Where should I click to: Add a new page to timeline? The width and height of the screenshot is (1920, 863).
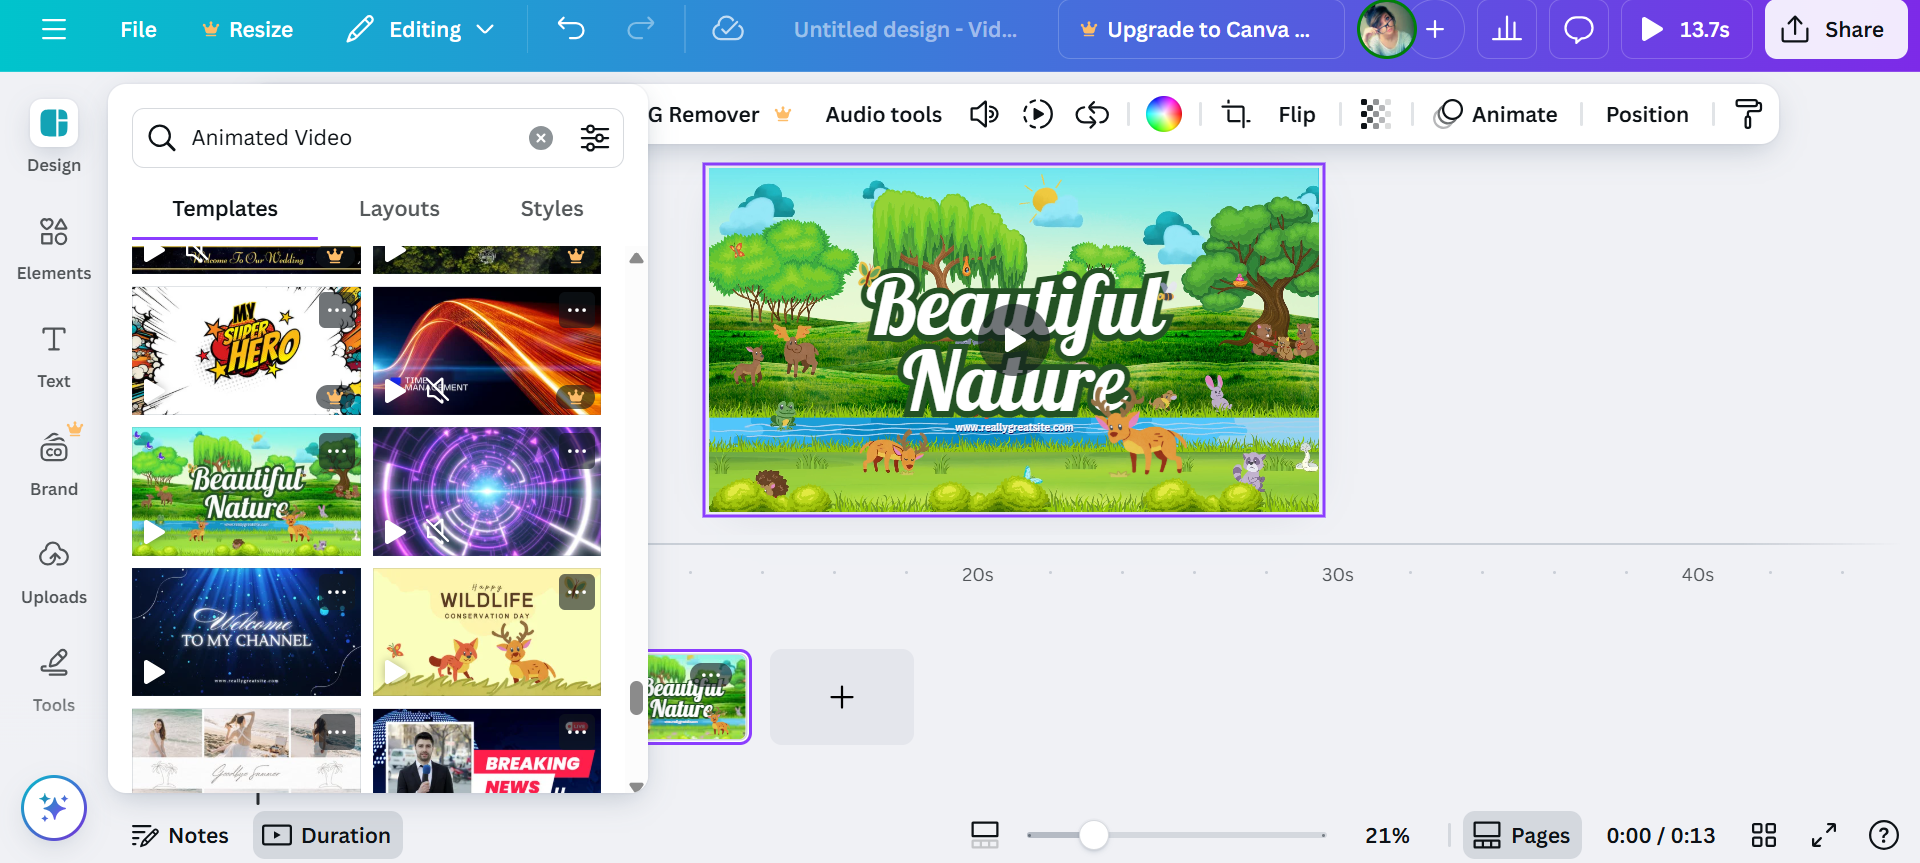pos(842,697)
